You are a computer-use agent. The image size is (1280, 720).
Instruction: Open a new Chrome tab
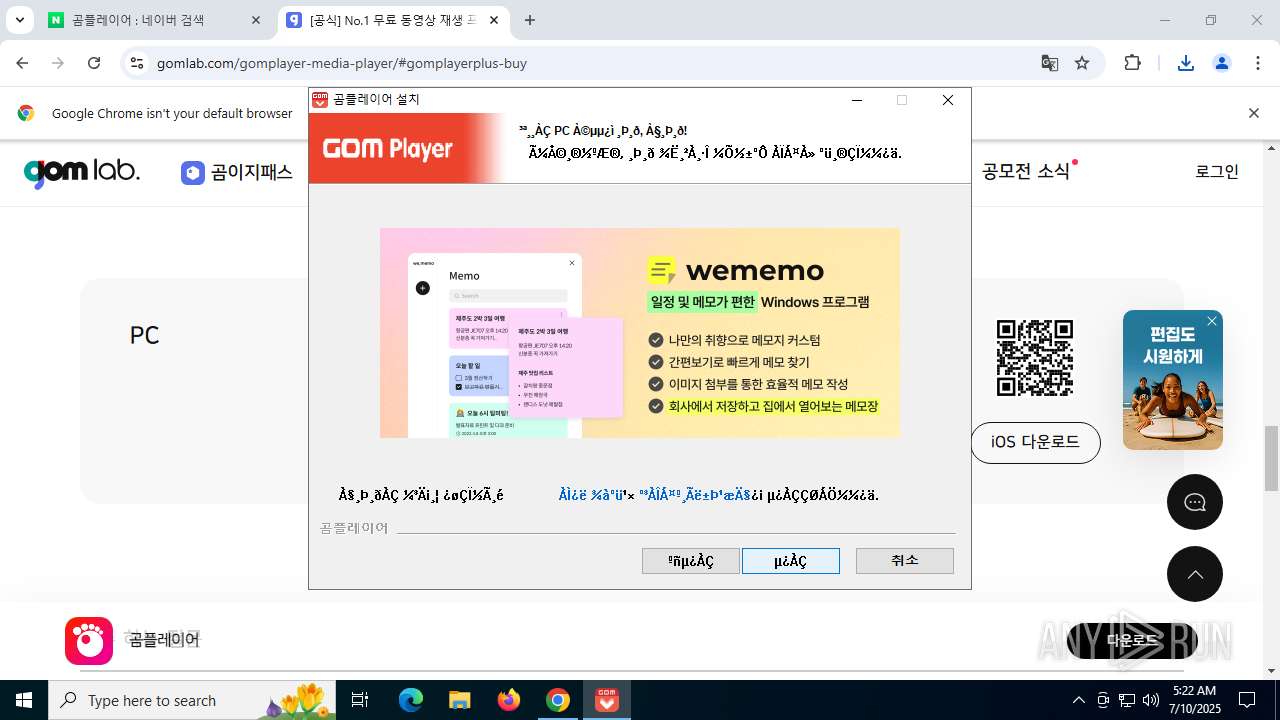click(530, 20)
